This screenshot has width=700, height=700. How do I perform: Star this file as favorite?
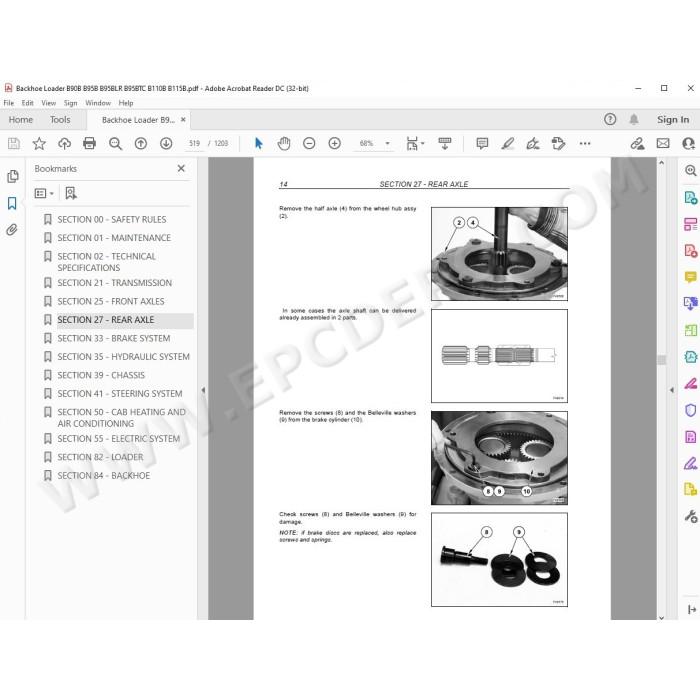click(x=39, y=143)
